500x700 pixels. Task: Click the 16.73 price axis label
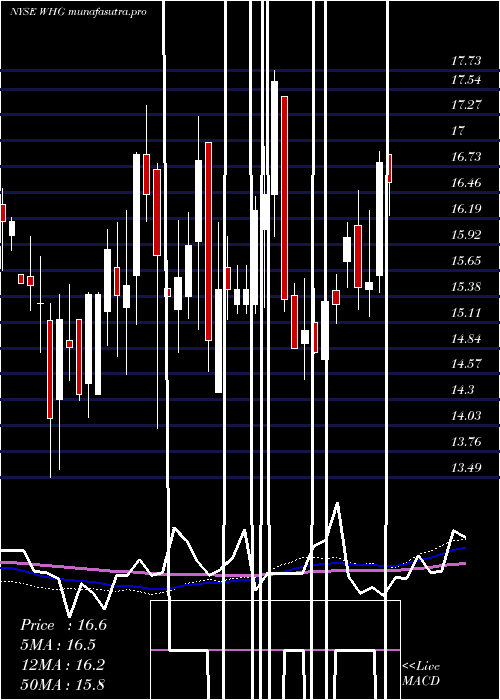tap(466, 157)
